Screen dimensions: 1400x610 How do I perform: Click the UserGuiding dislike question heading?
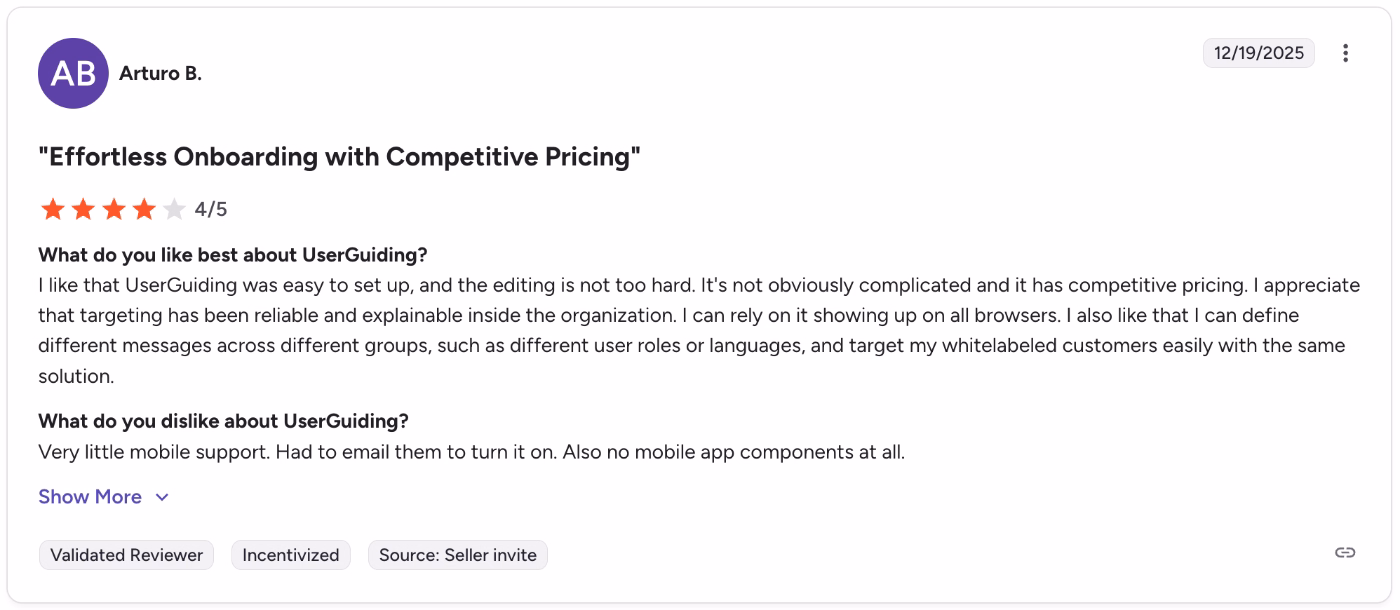click(x=224, y=421)
